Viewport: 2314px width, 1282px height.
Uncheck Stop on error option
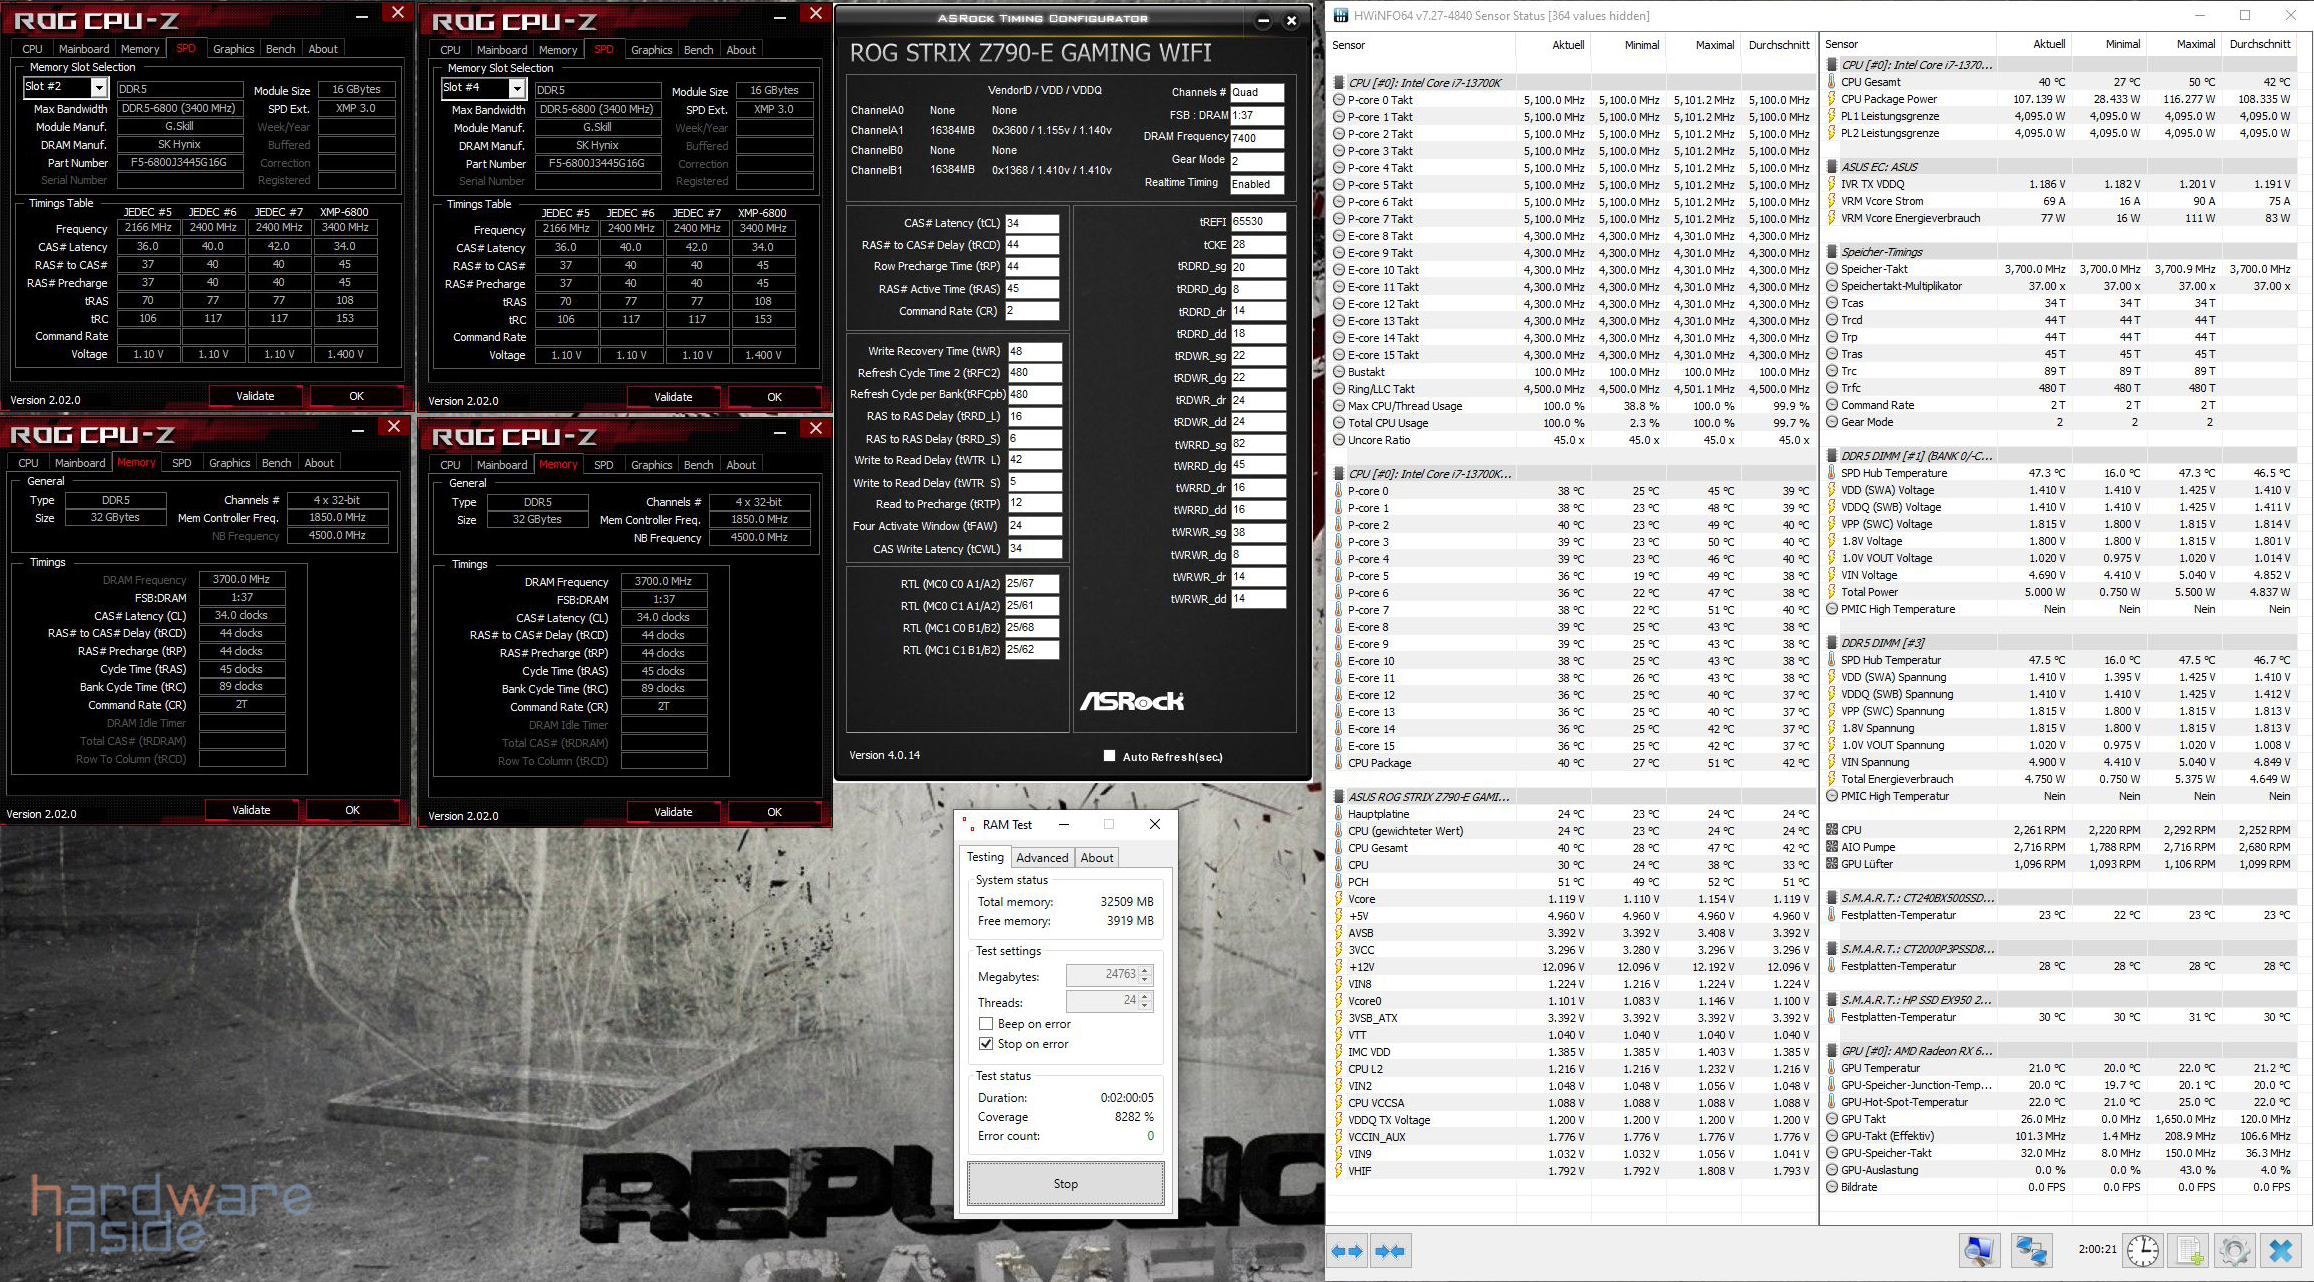[986, 1044]
